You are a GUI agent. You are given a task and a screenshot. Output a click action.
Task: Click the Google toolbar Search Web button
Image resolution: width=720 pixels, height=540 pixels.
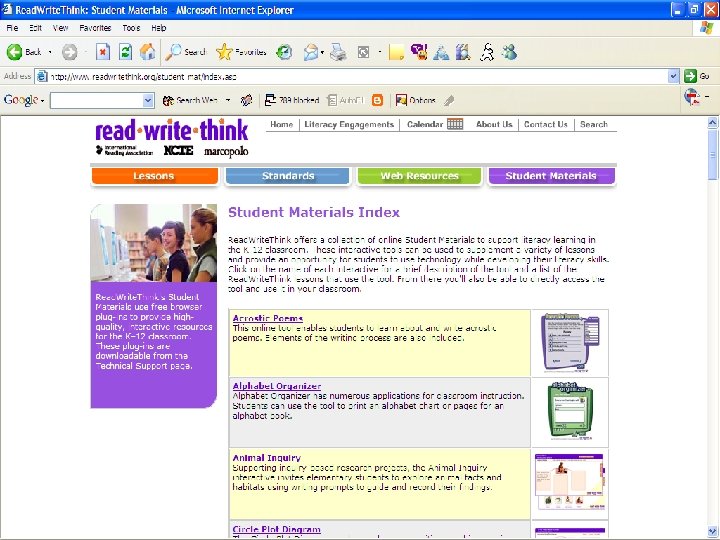191,100
